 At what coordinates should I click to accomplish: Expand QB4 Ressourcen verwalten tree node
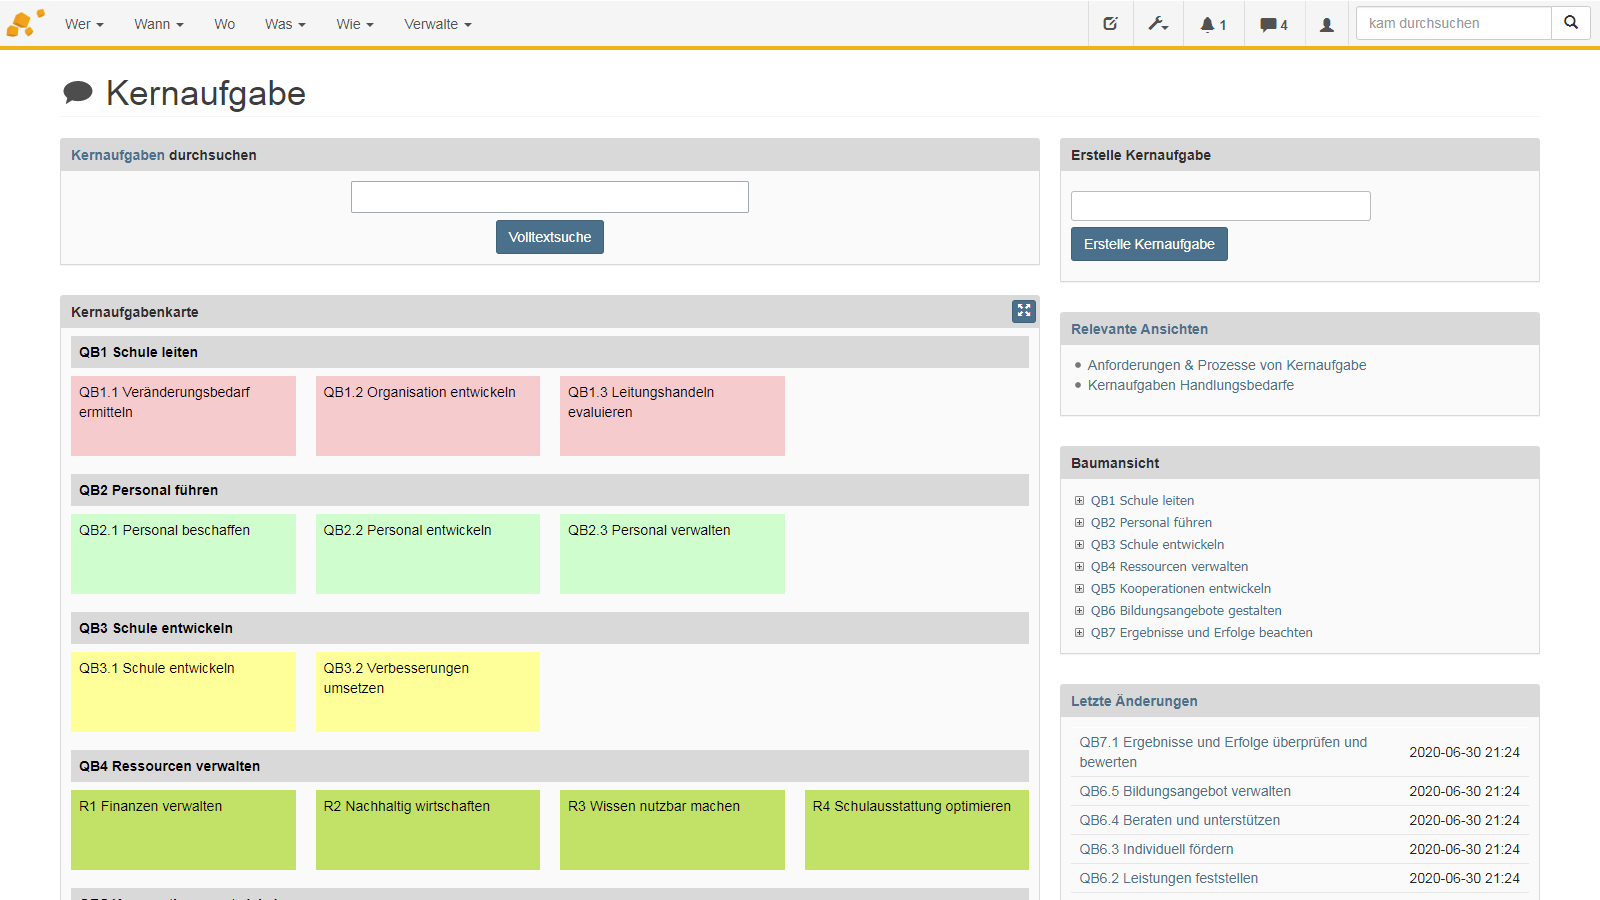[1079, 567]
